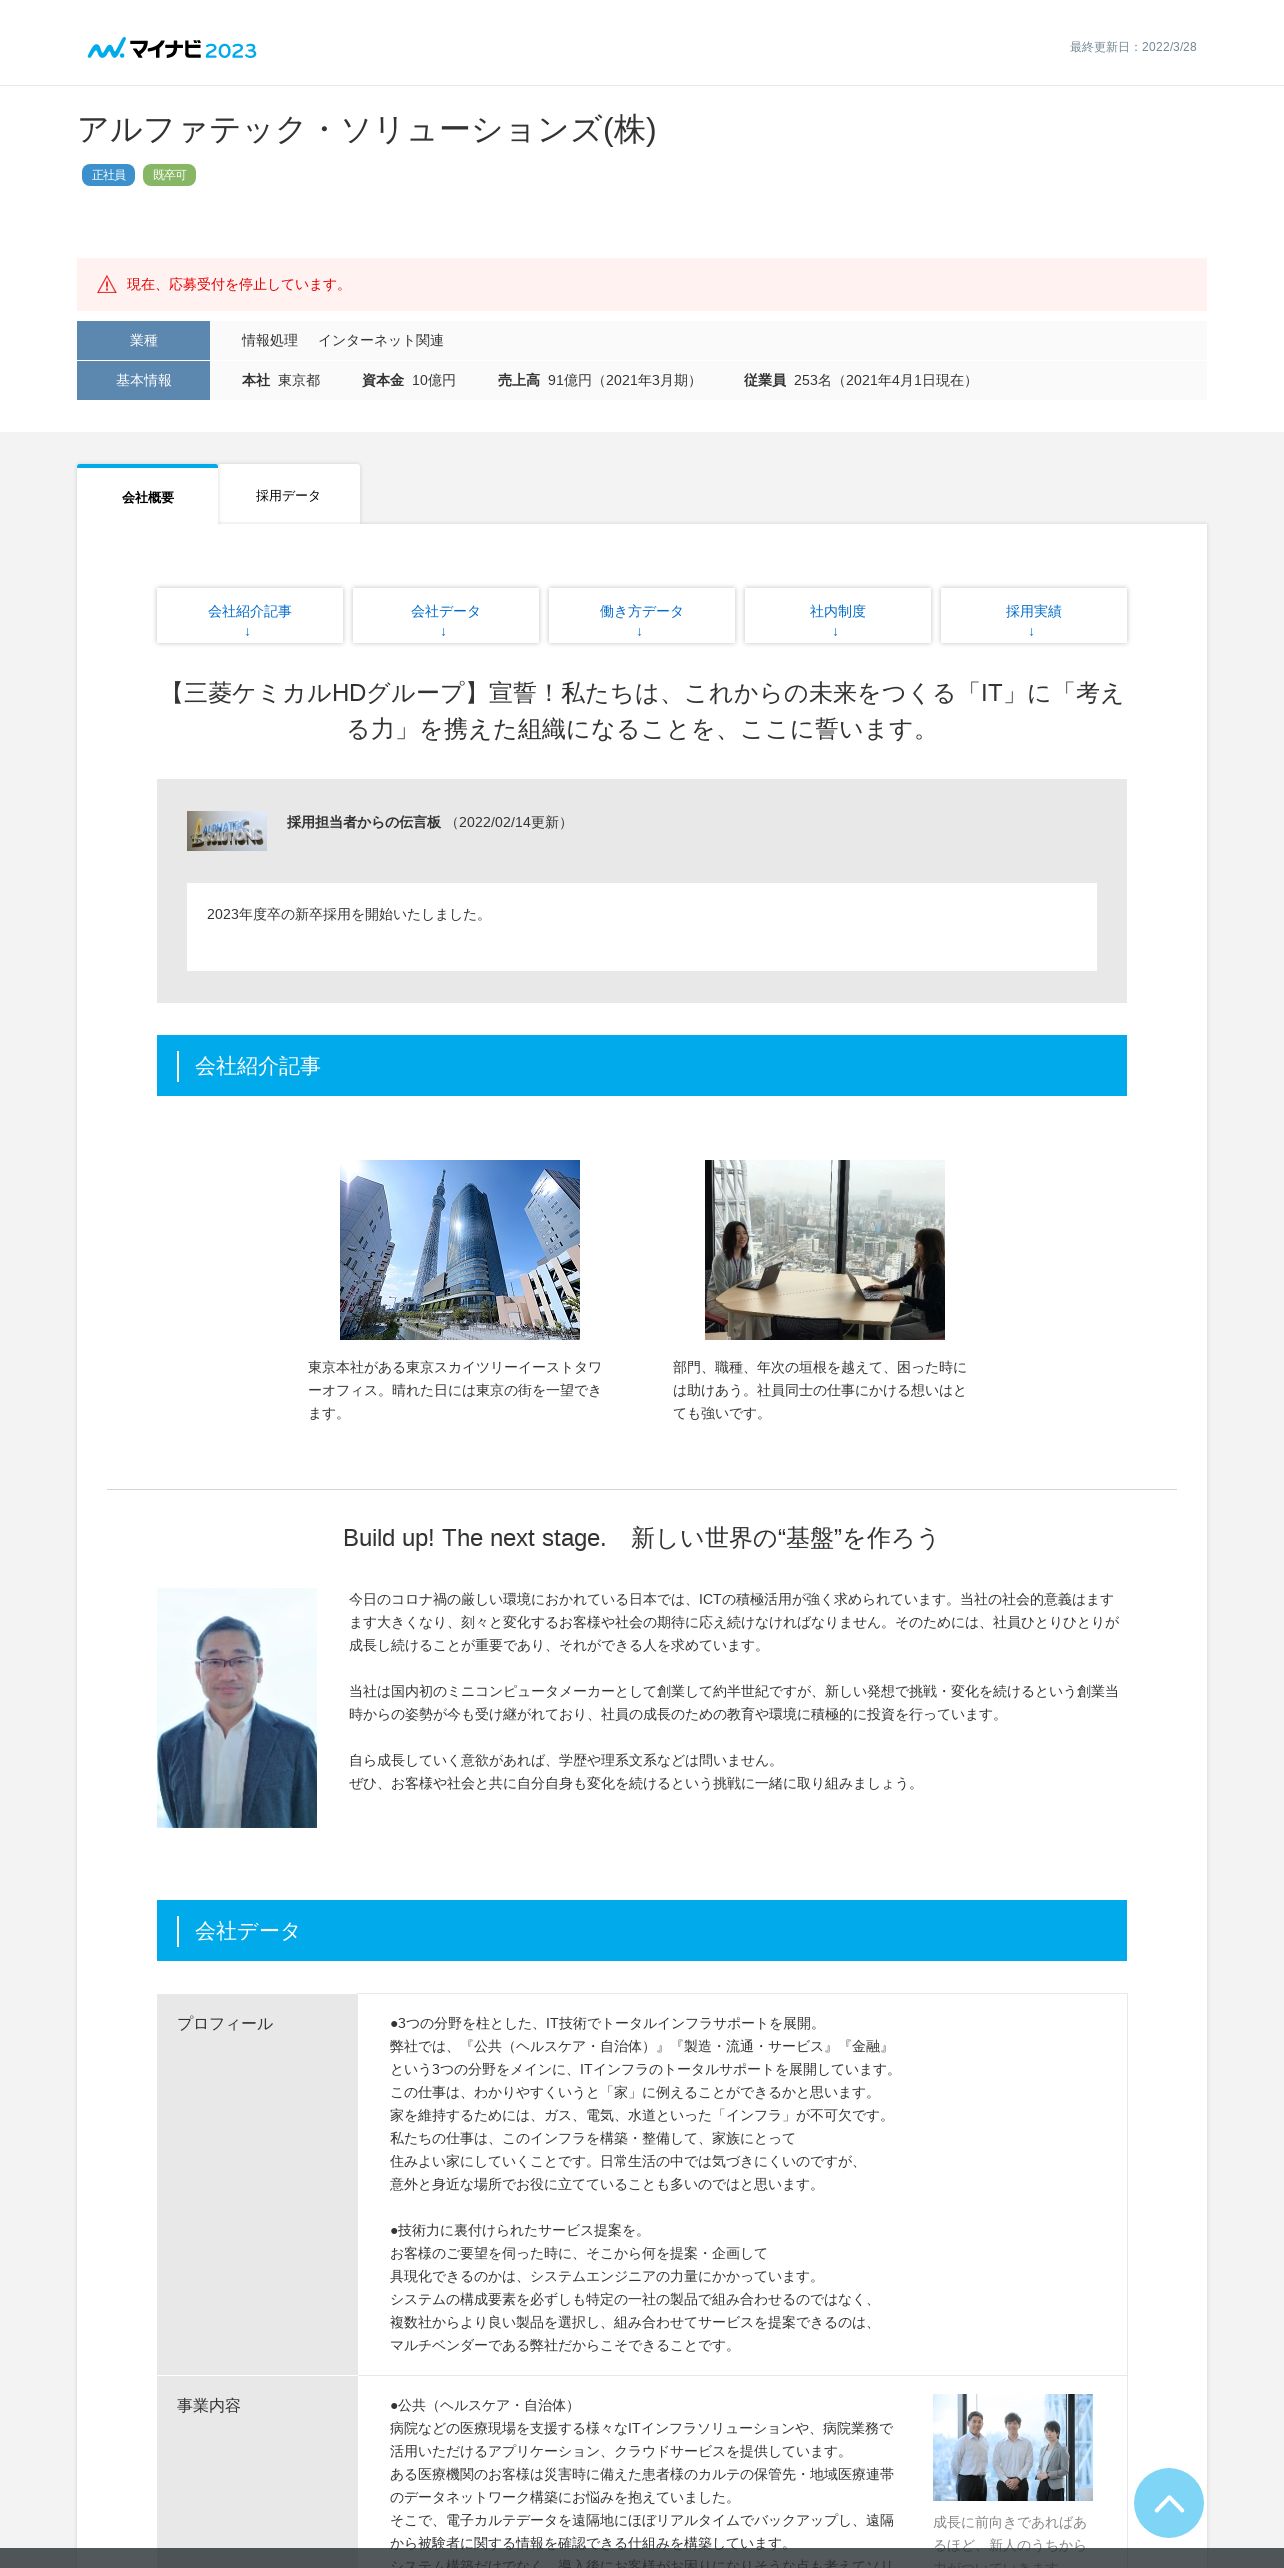The image size is (1284, 2568).
Task: Click the 業種 row label
Action: pos(143,340)
